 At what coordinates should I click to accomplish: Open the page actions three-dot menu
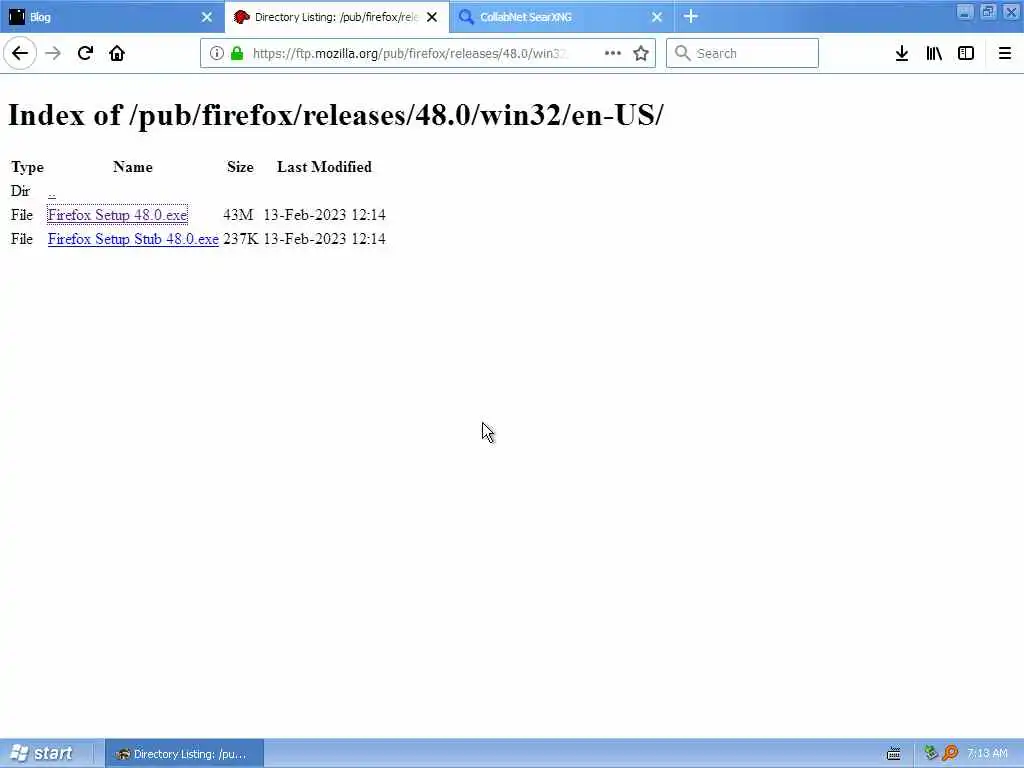tap(613, 53)
